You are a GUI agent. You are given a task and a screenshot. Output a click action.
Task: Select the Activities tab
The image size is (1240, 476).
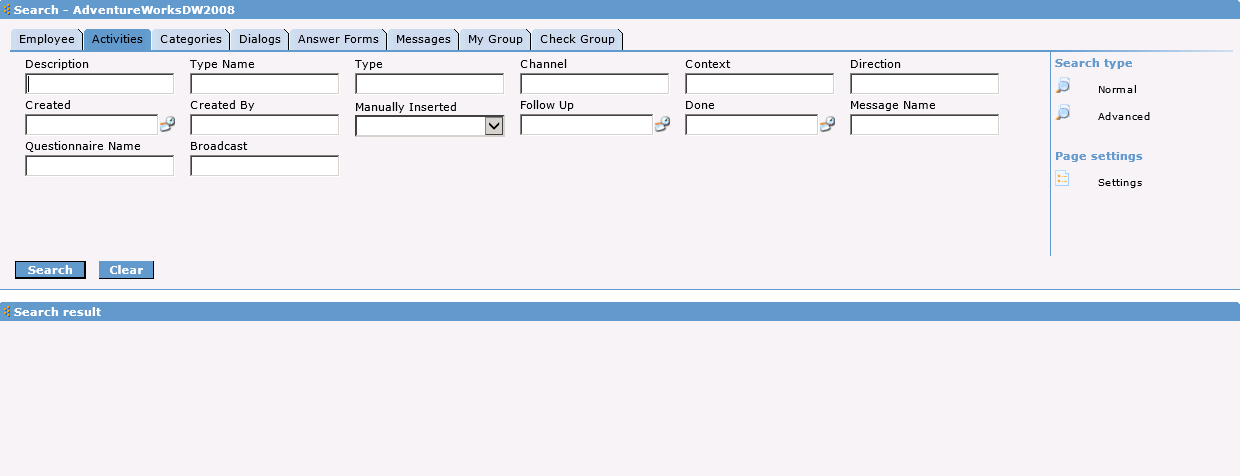[117, 39]
